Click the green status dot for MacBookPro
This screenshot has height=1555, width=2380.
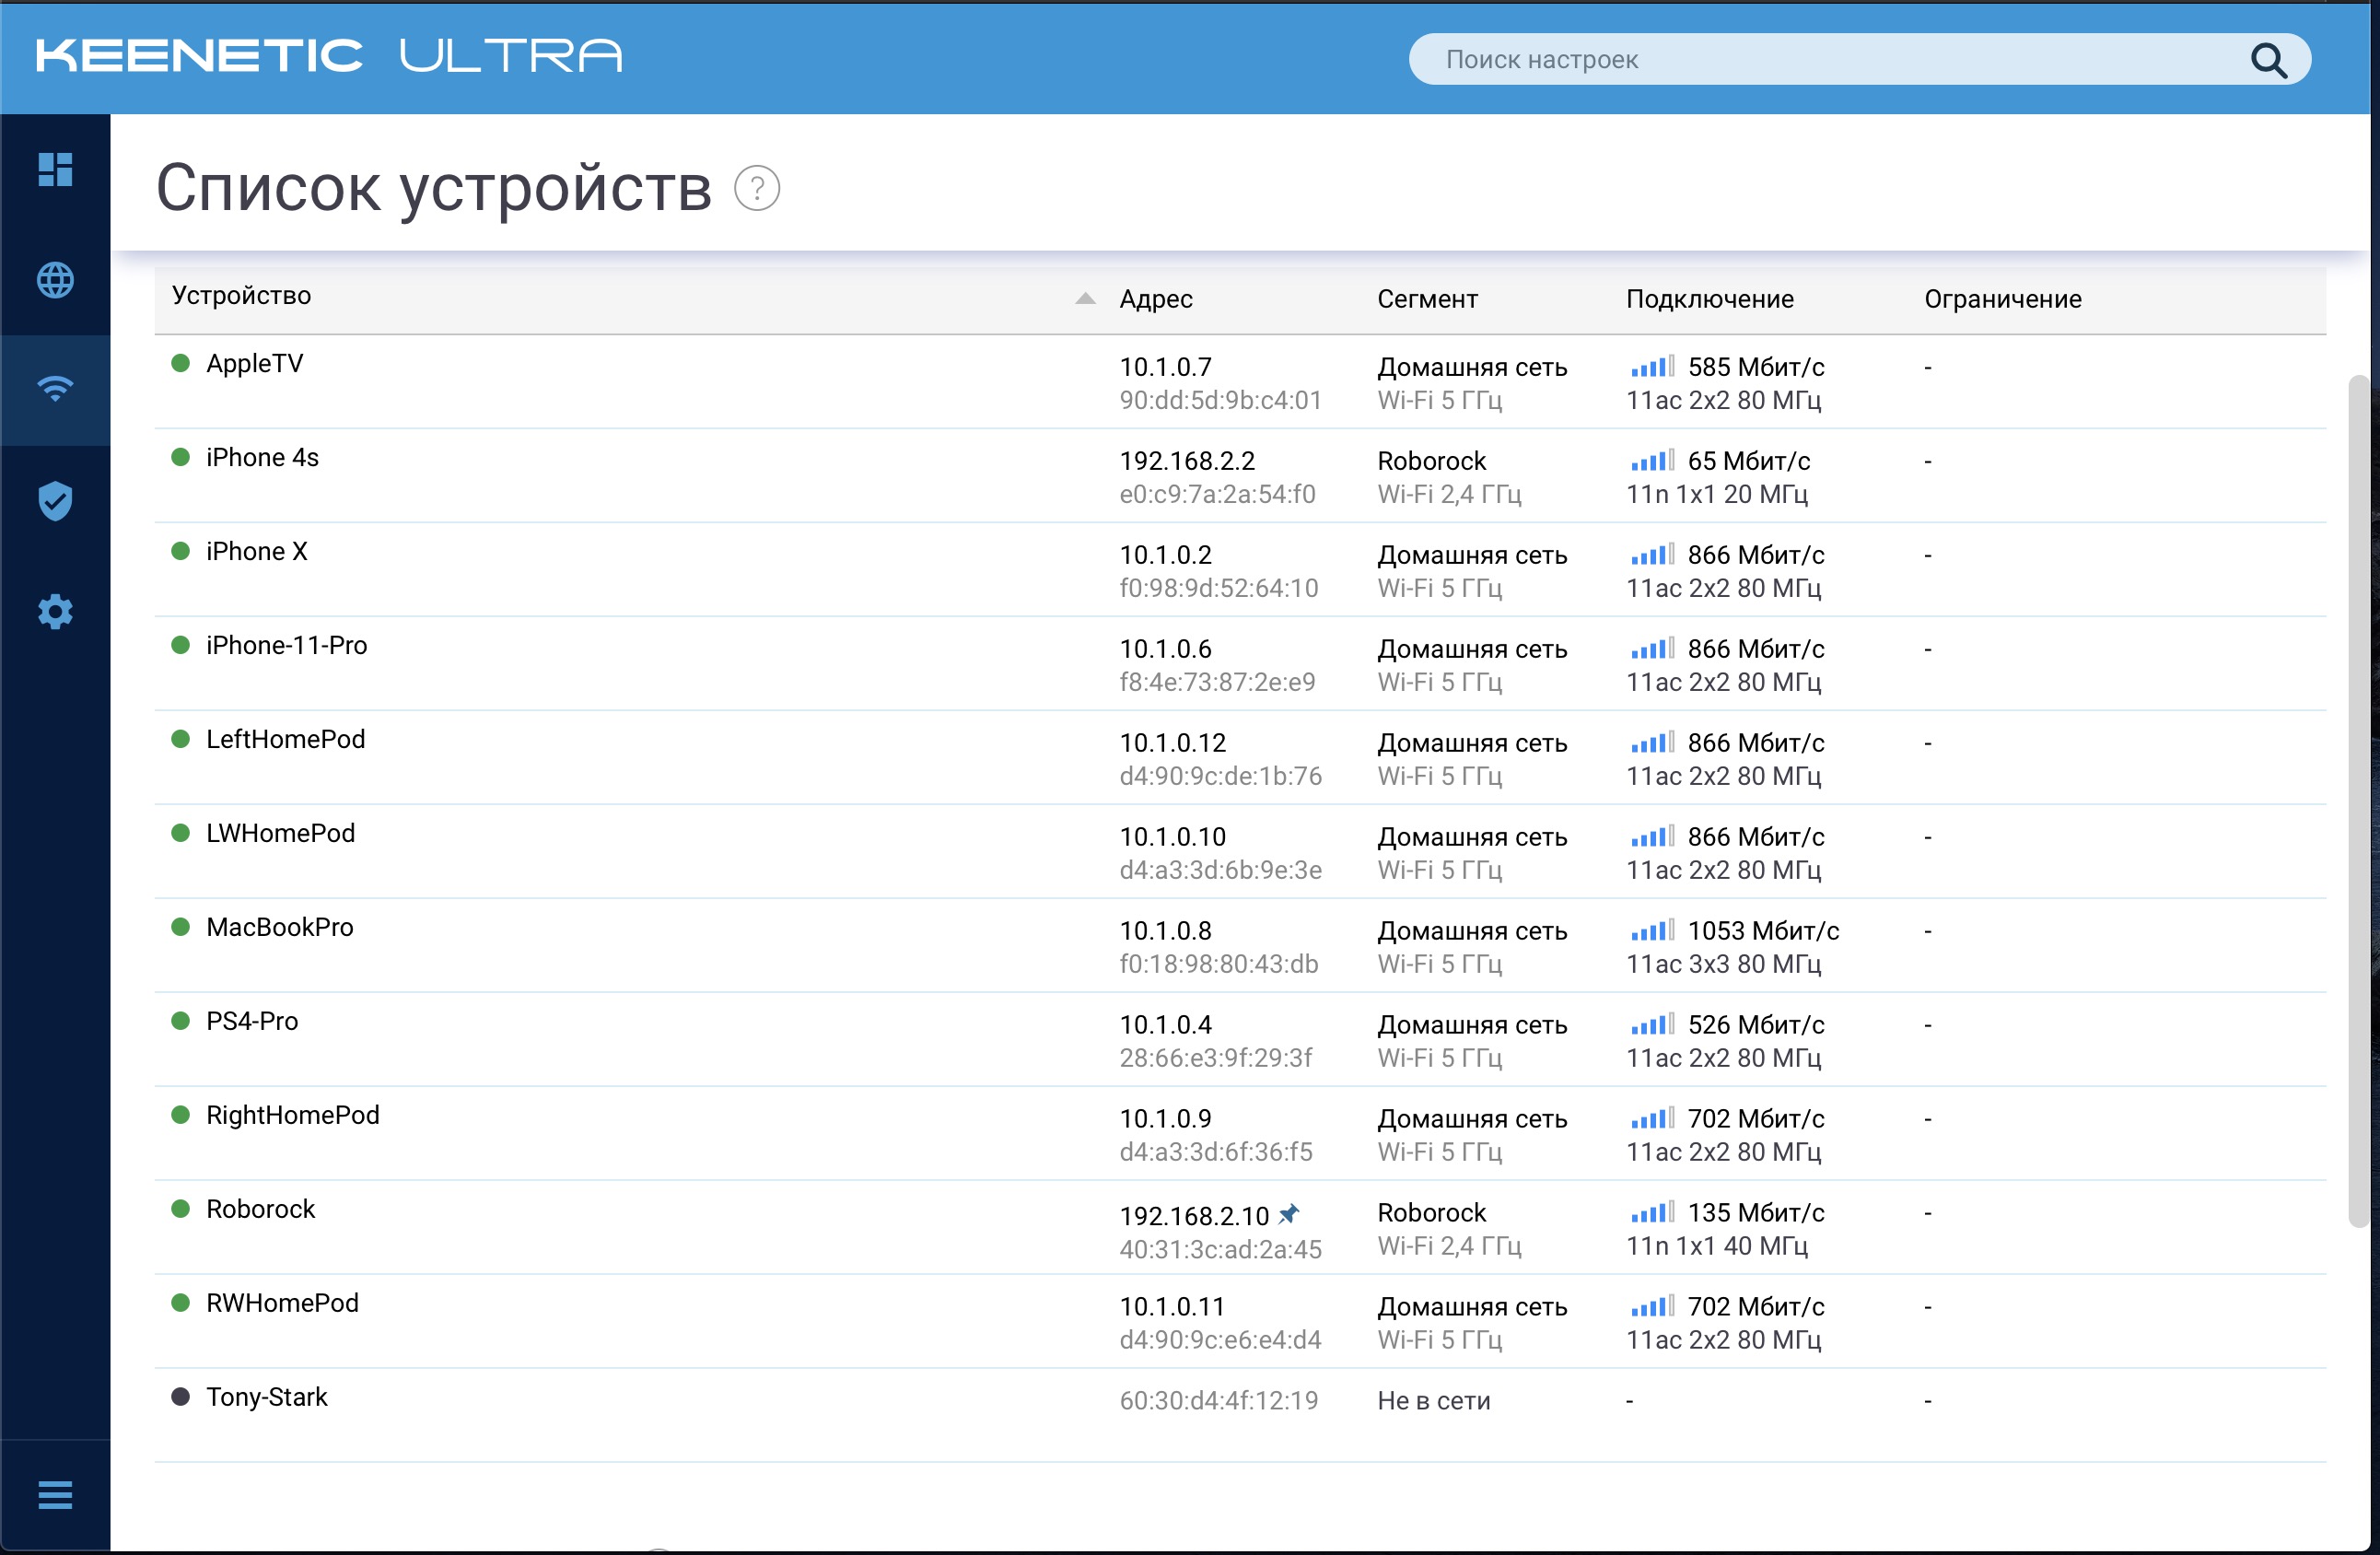tap(181, 927)
